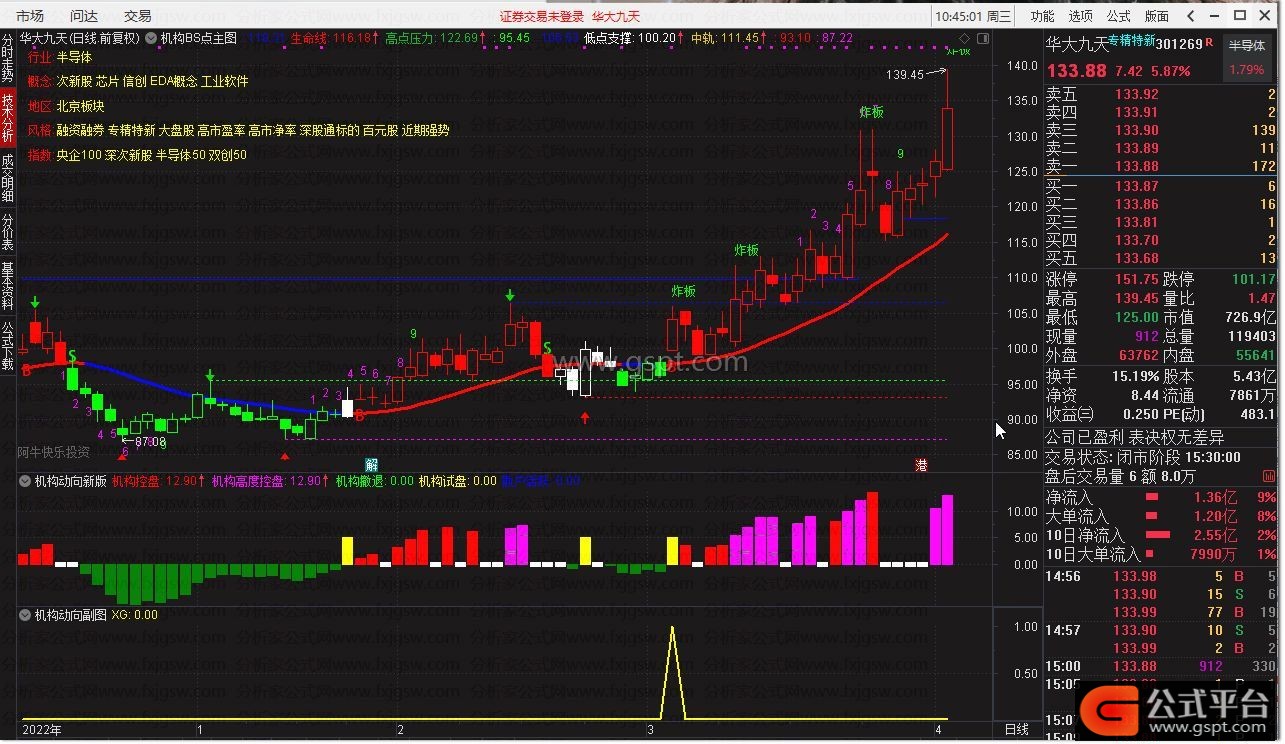Click the yellow XG signal spike

672,672
